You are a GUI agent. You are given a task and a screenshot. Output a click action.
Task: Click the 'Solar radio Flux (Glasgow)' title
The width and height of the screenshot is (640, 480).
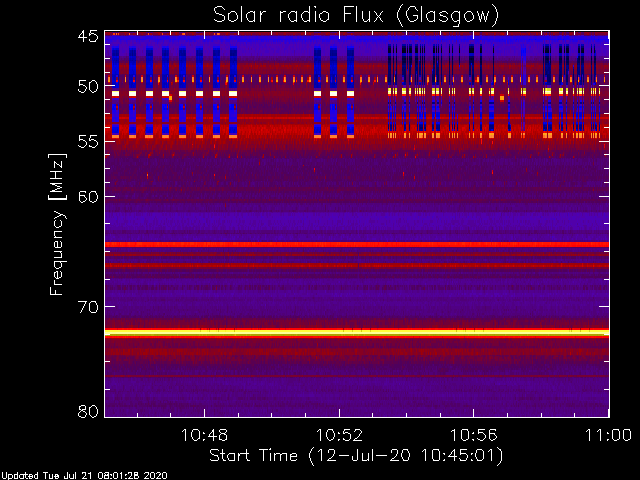click(356, 16)
